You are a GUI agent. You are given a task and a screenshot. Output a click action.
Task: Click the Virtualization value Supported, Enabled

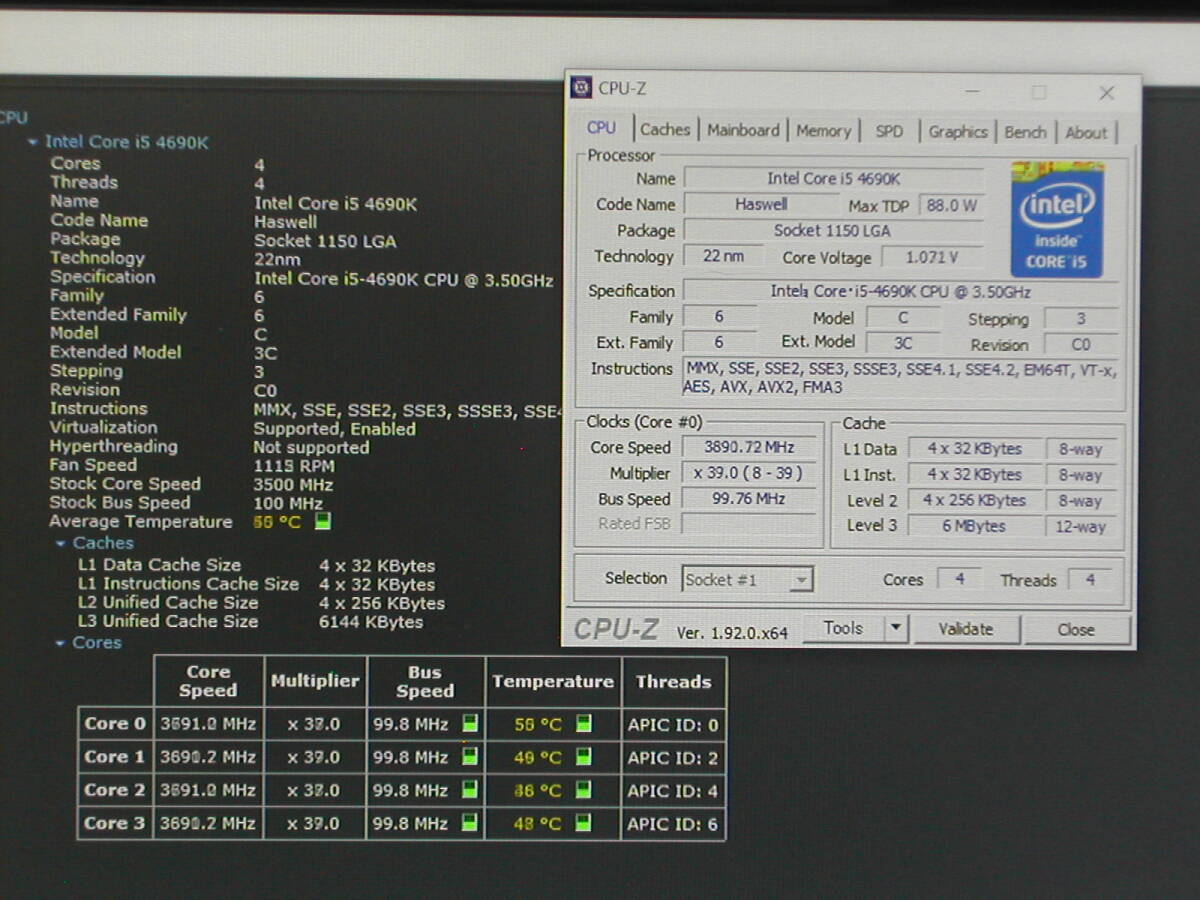click(x=335, y=429)
